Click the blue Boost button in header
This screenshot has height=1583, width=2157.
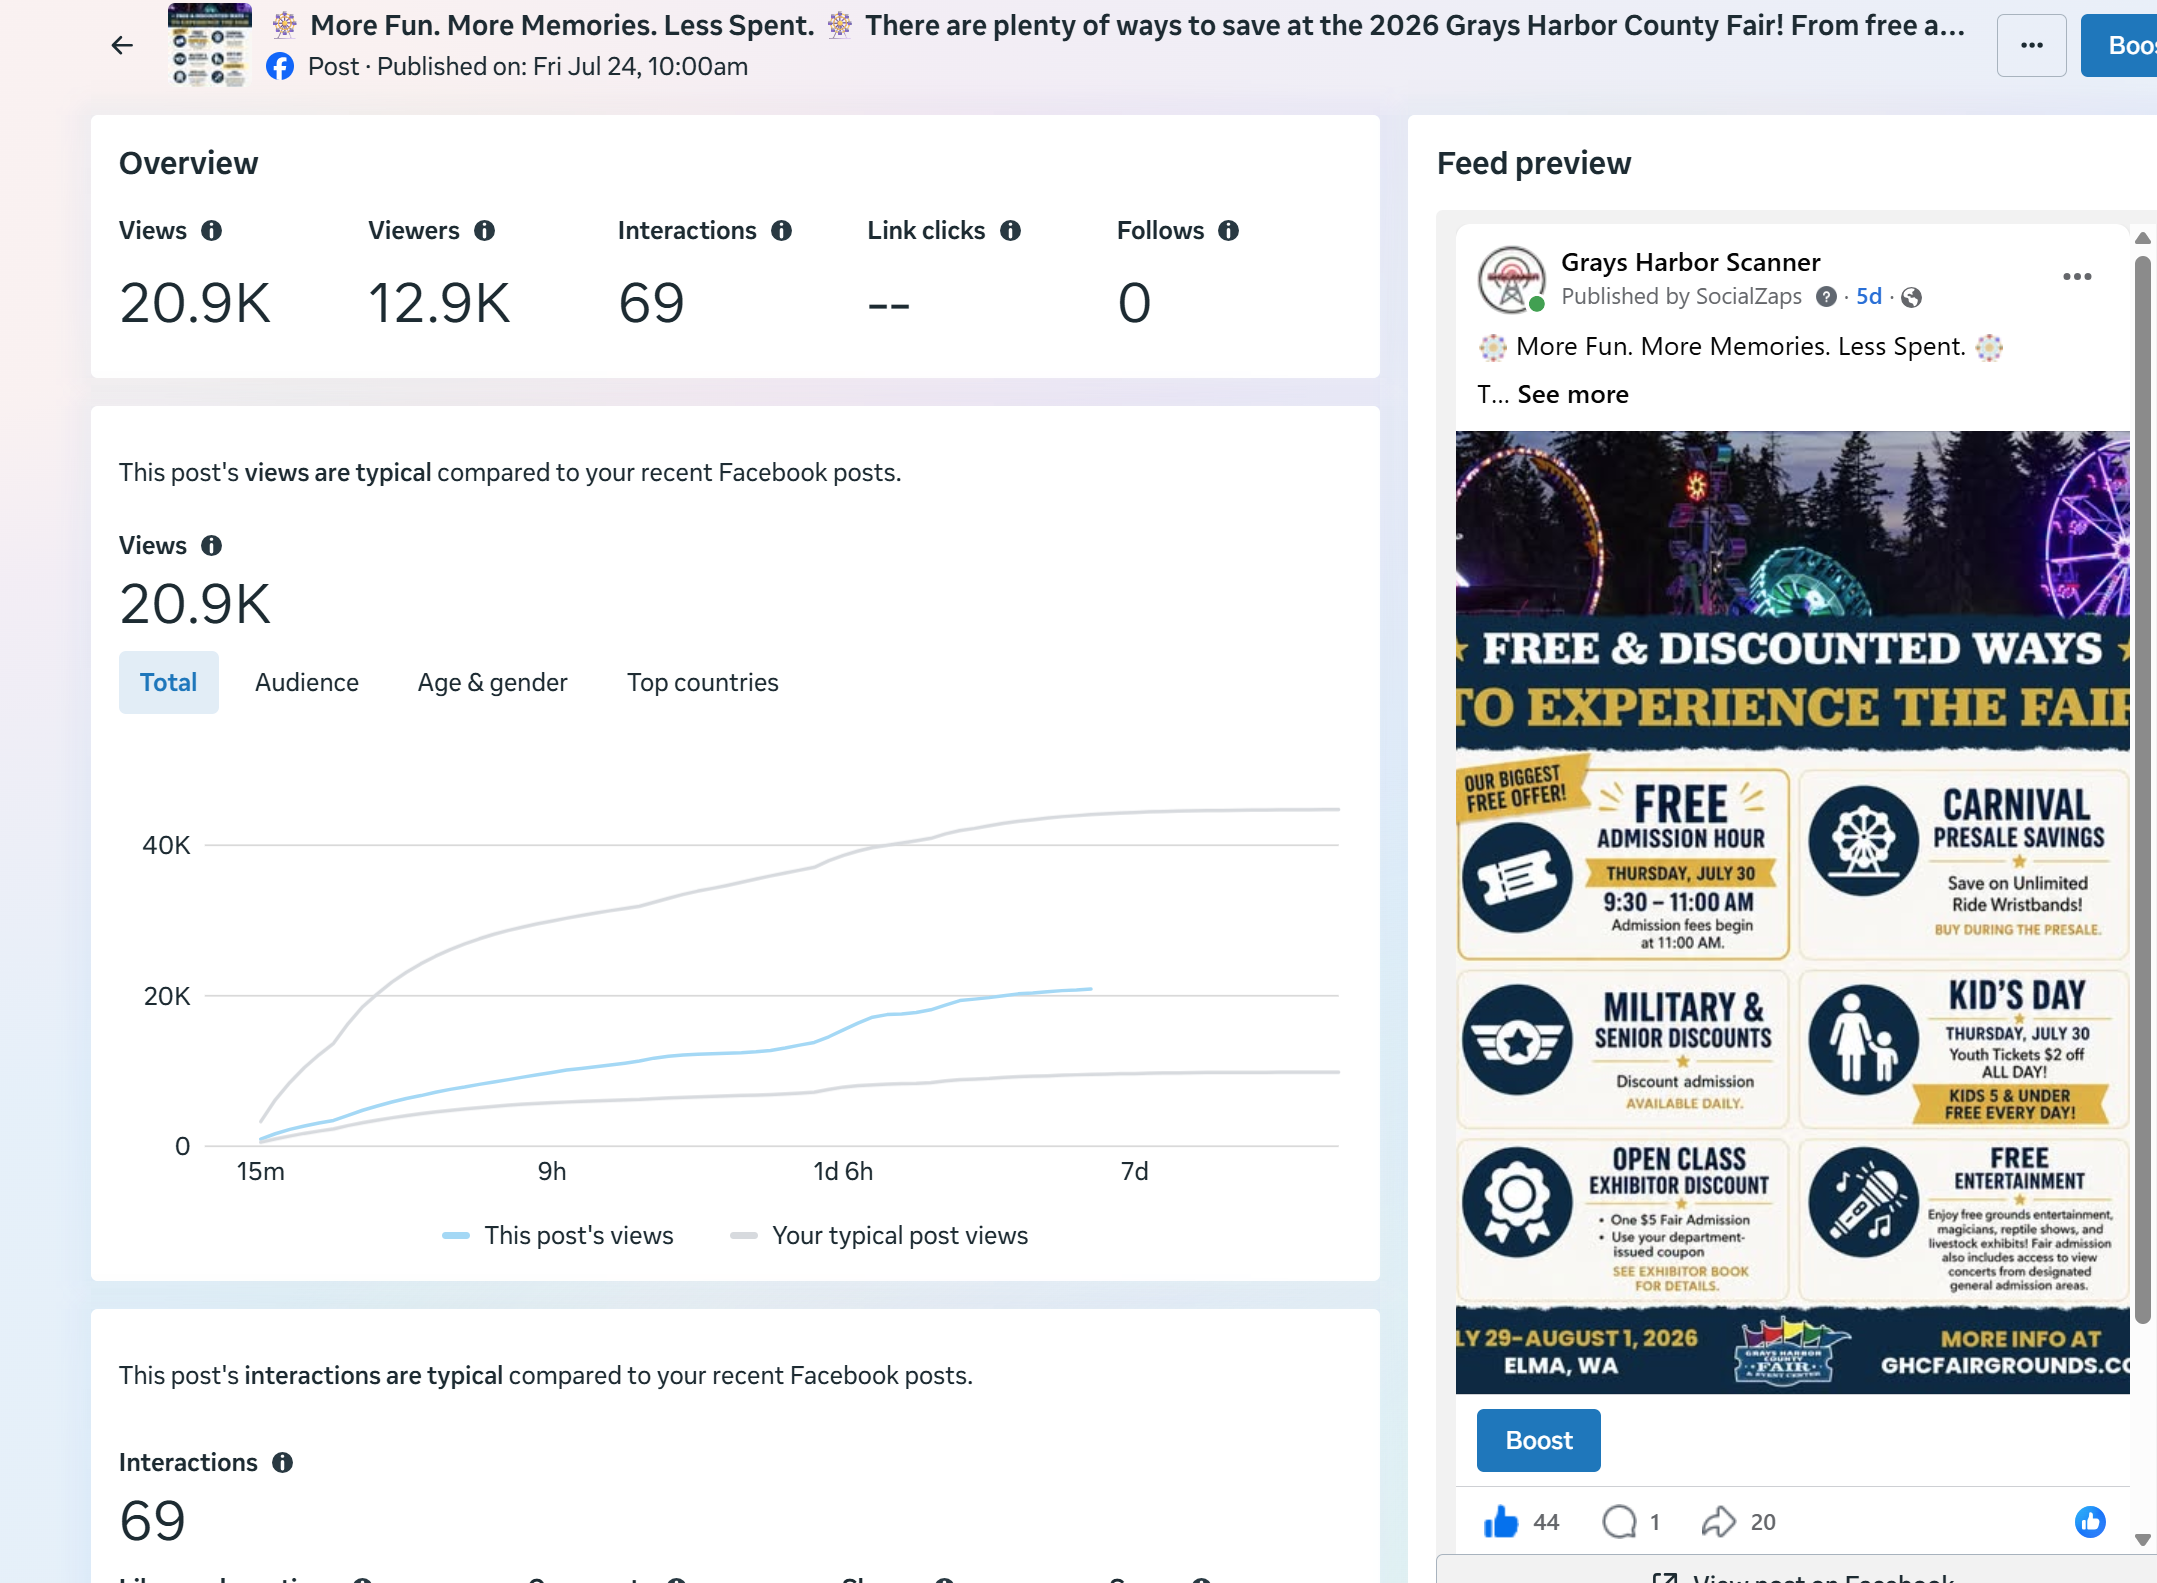[x=2119, y=45]
